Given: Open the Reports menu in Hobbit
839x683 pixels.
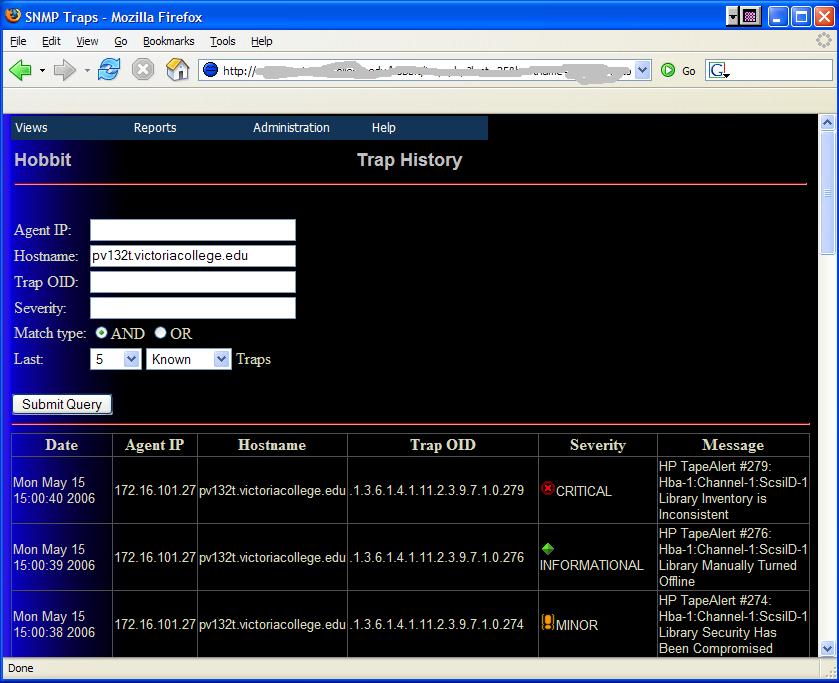Looking at the screenshot, I should coord(155,128).
